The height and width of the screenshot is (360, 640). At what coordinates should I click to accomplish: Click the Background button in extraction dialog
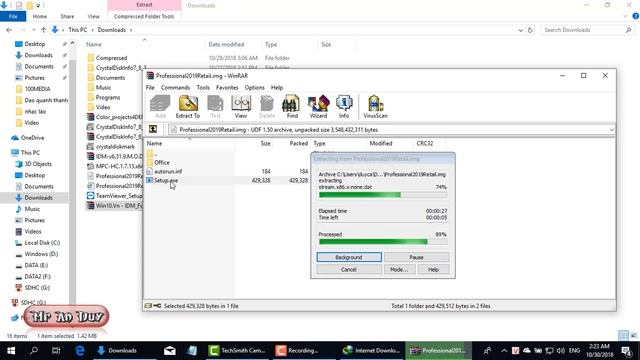[349, 257]
